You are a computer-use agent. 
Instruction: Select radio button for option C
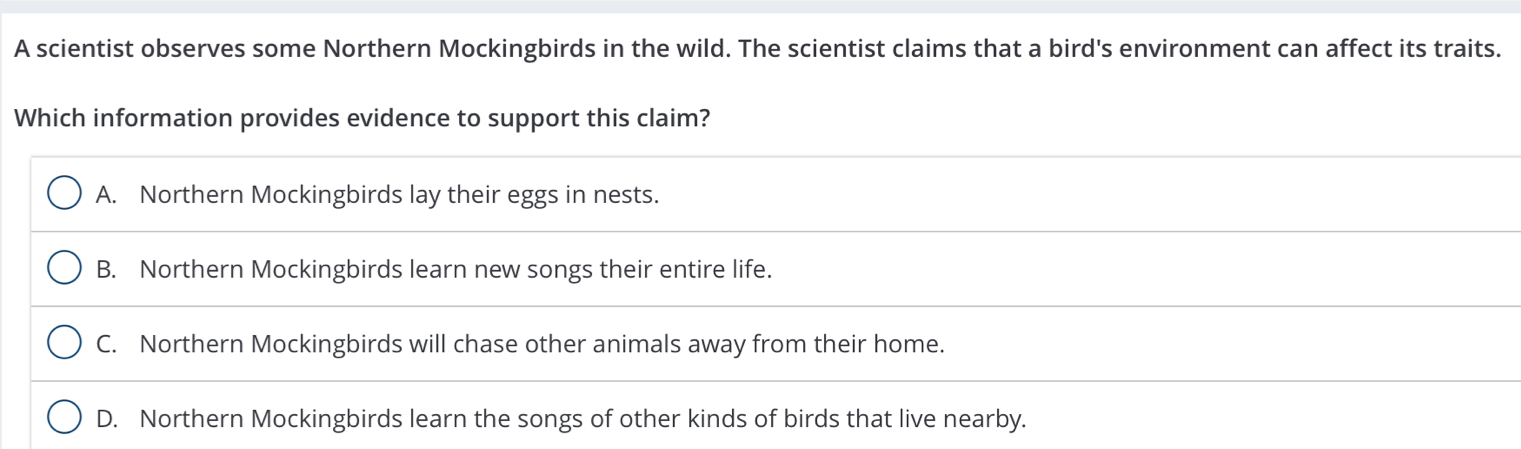pos(64,344)
